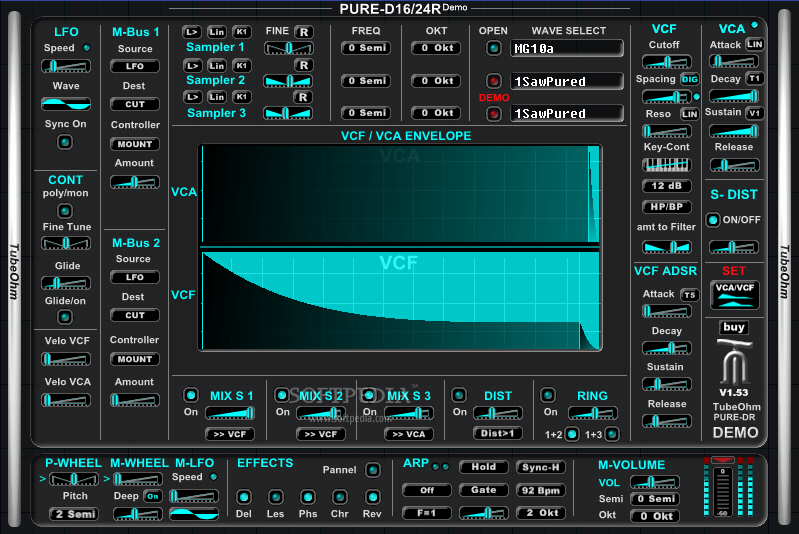This screenshot has height=534, width=799.
Task: Enable MIX S 1 On LED
Action: [x=191, y=395]
